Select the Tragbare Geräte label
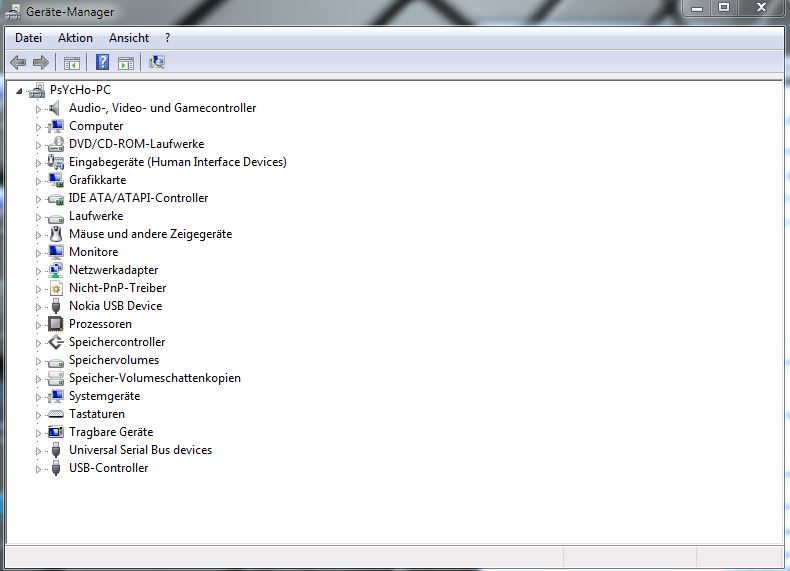The height and width of the screenshot is (571, 790). (x=111, y=432)
